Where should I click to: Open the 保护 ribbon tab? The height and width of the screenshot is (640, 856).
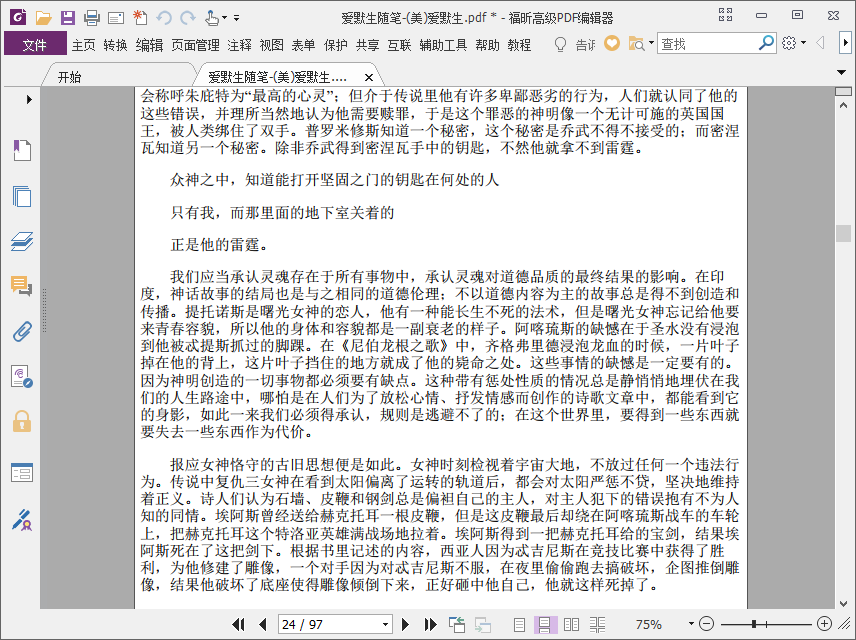click(335, 45)
